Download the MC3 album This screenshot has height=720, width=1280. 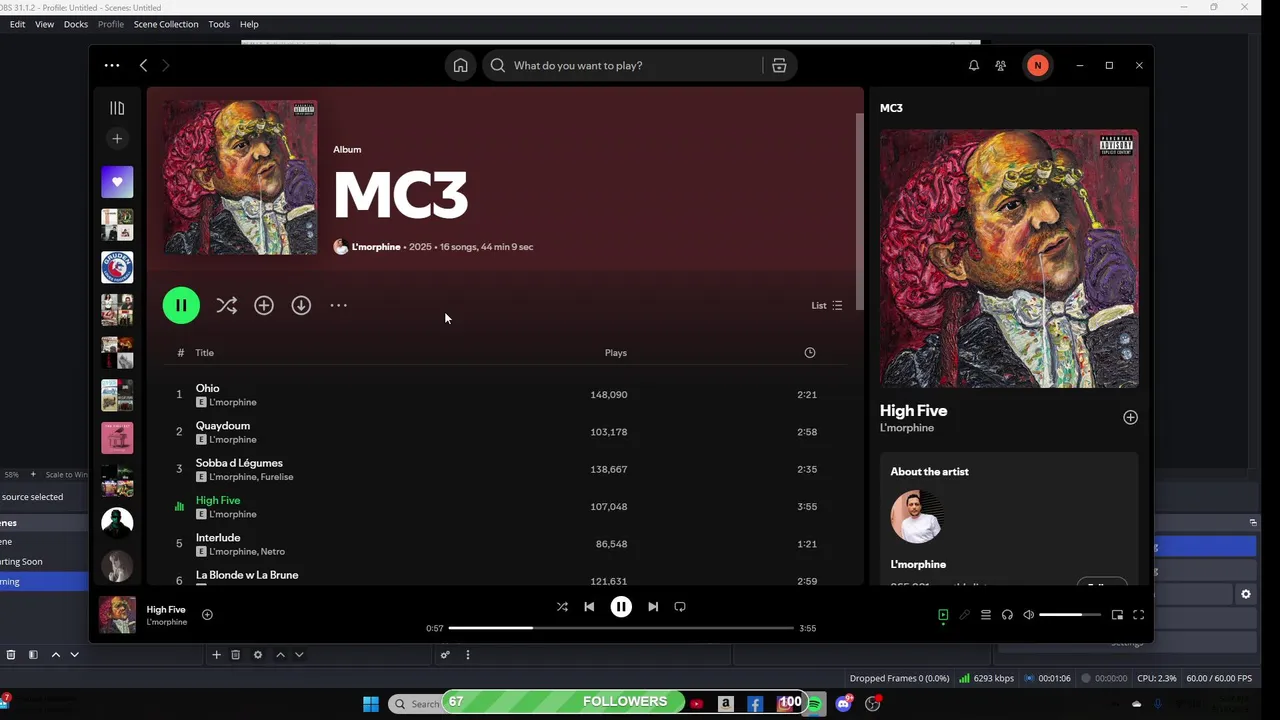coord(301,305)
